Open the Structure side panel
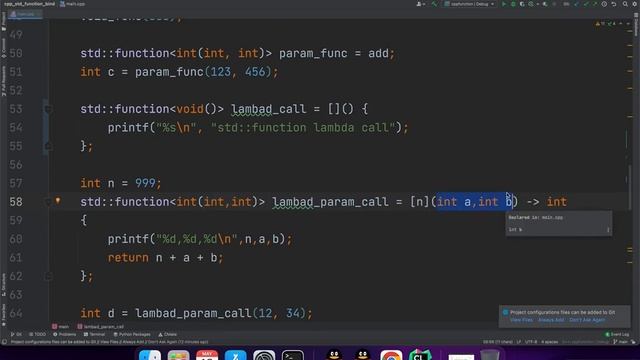The width and height of the screenshot is (640, 360). [x=4, y=285]
